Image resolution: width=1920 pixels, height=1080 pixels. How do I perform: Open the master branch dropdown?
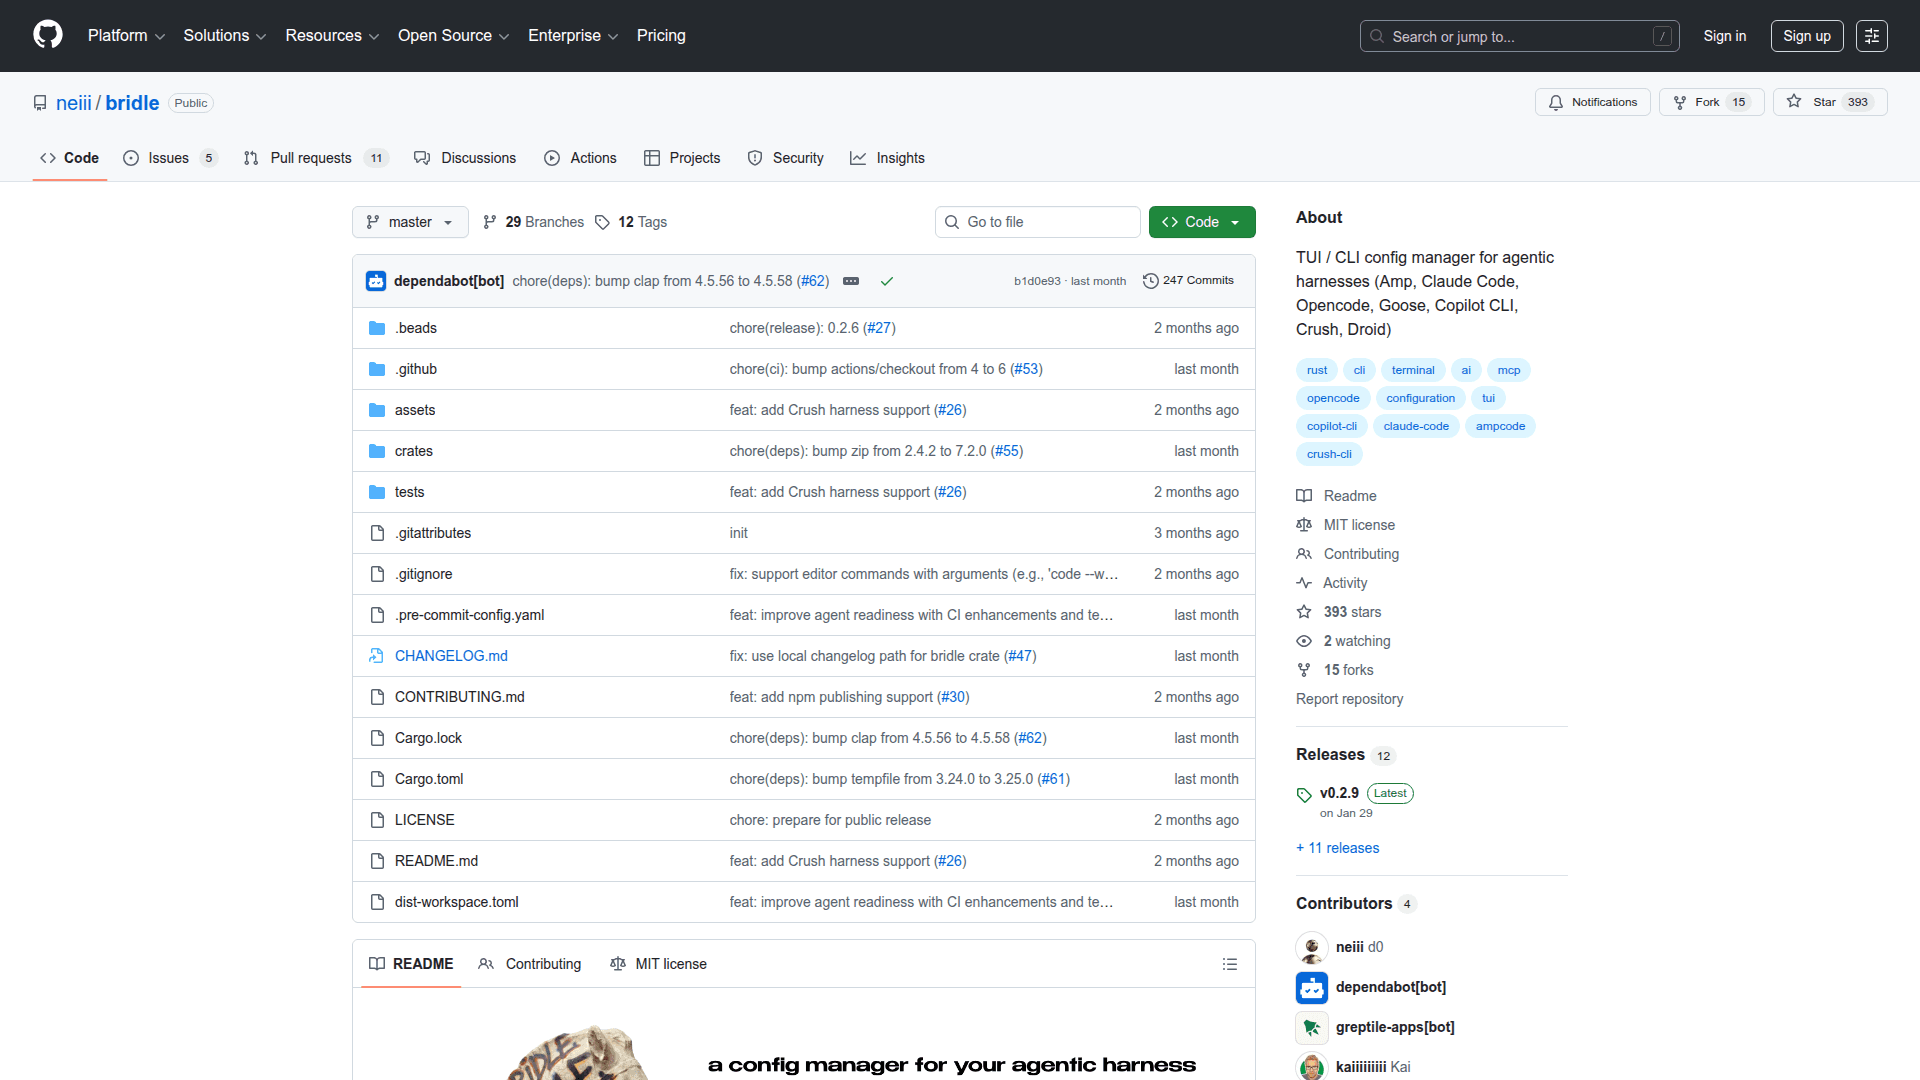pyautogui.click(x=410, y=222)
